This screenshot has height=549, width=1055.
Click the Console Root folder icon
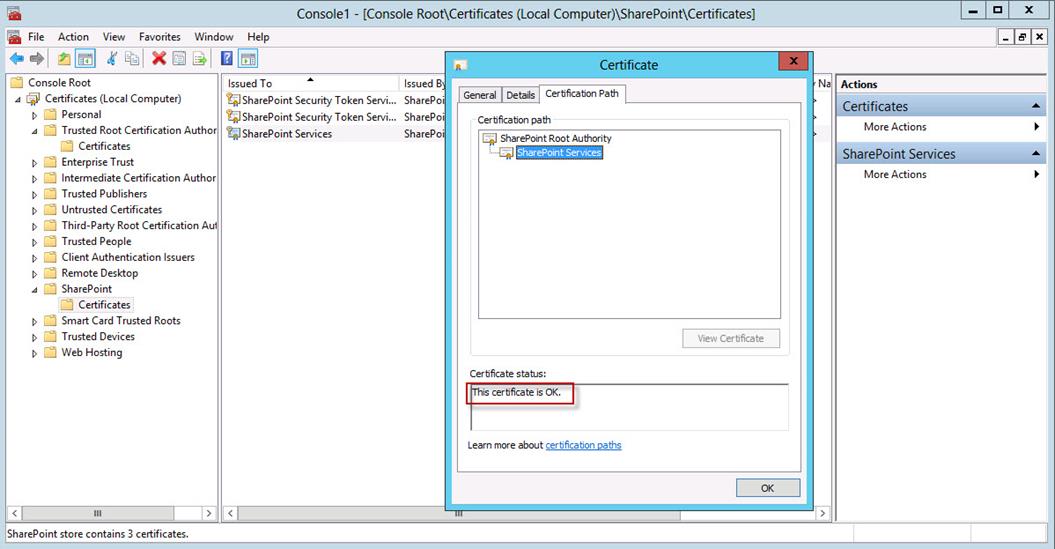pos(17,83)
